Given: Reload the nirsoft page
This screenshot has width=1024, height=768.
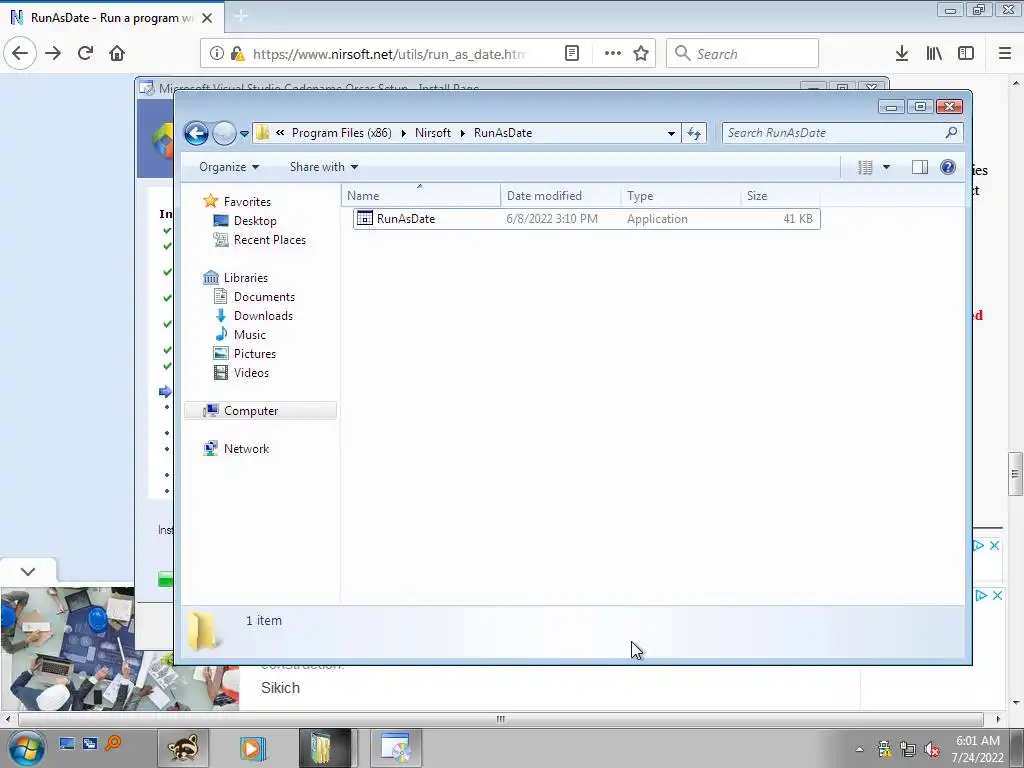Looking at the screenshot, I should pyautogui.click(x=85, y=54).
